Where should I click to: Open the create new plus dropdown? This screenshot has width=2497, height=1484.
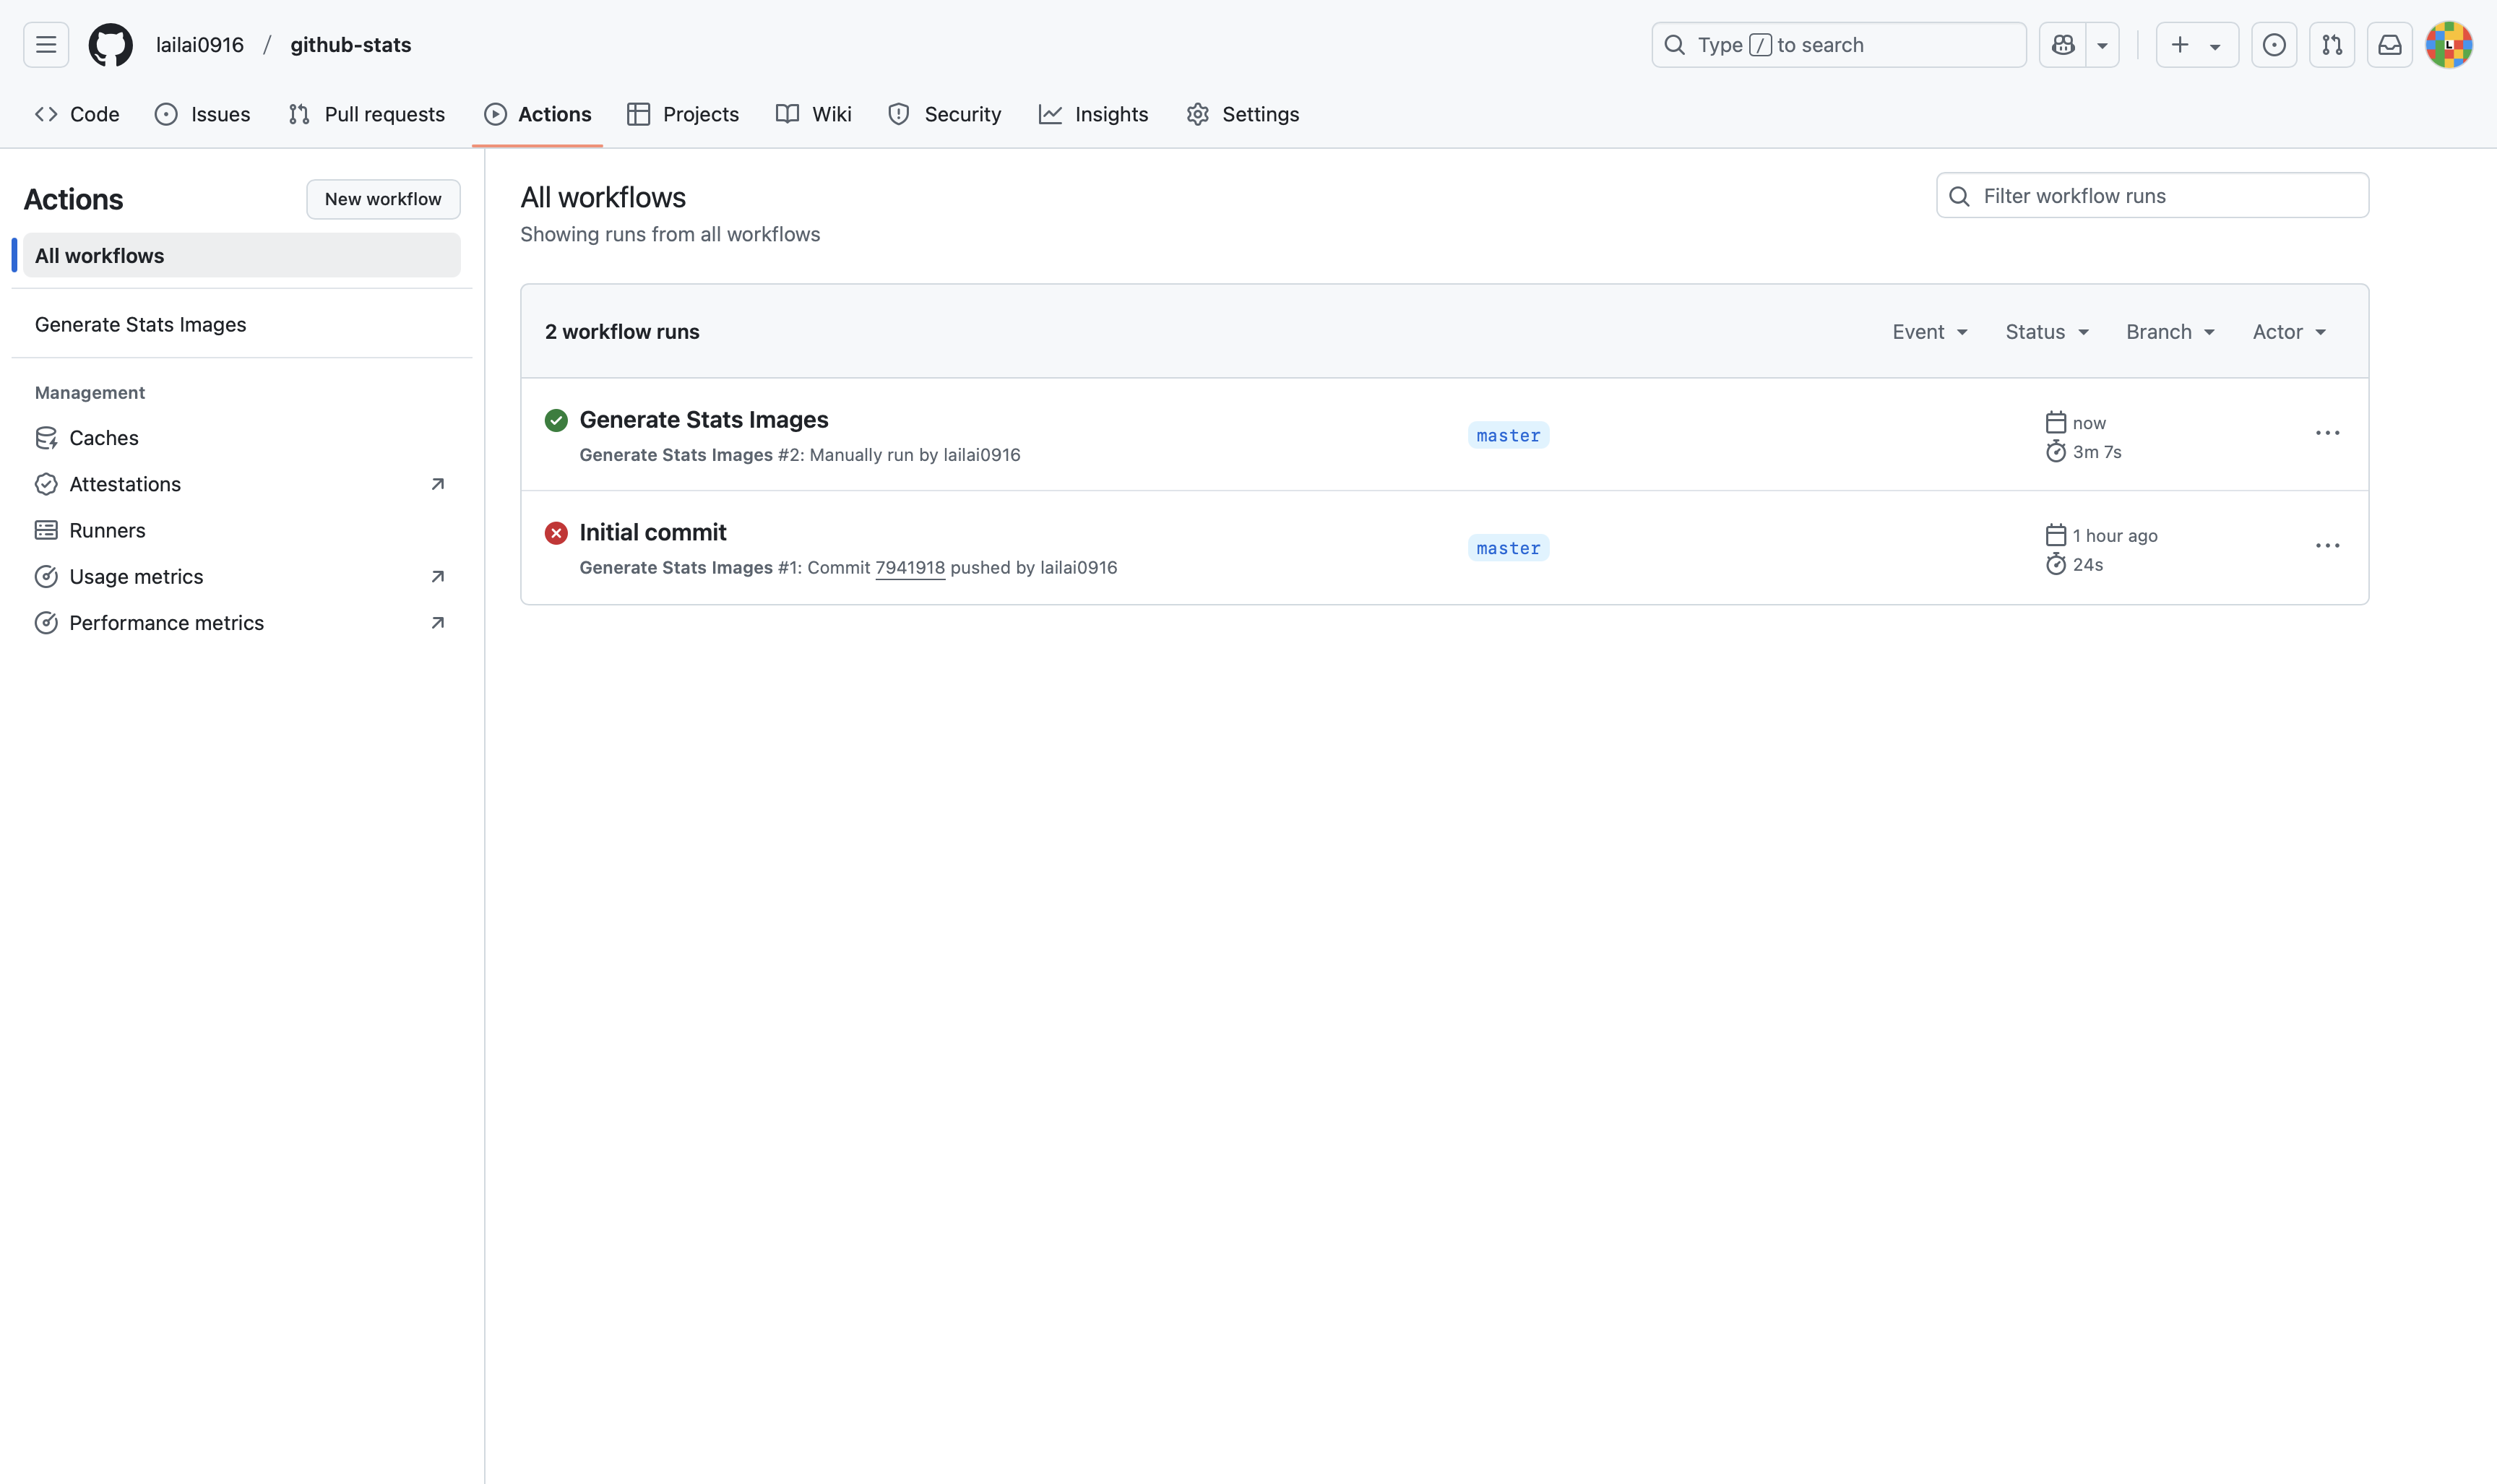click(x=2196, y=45)
